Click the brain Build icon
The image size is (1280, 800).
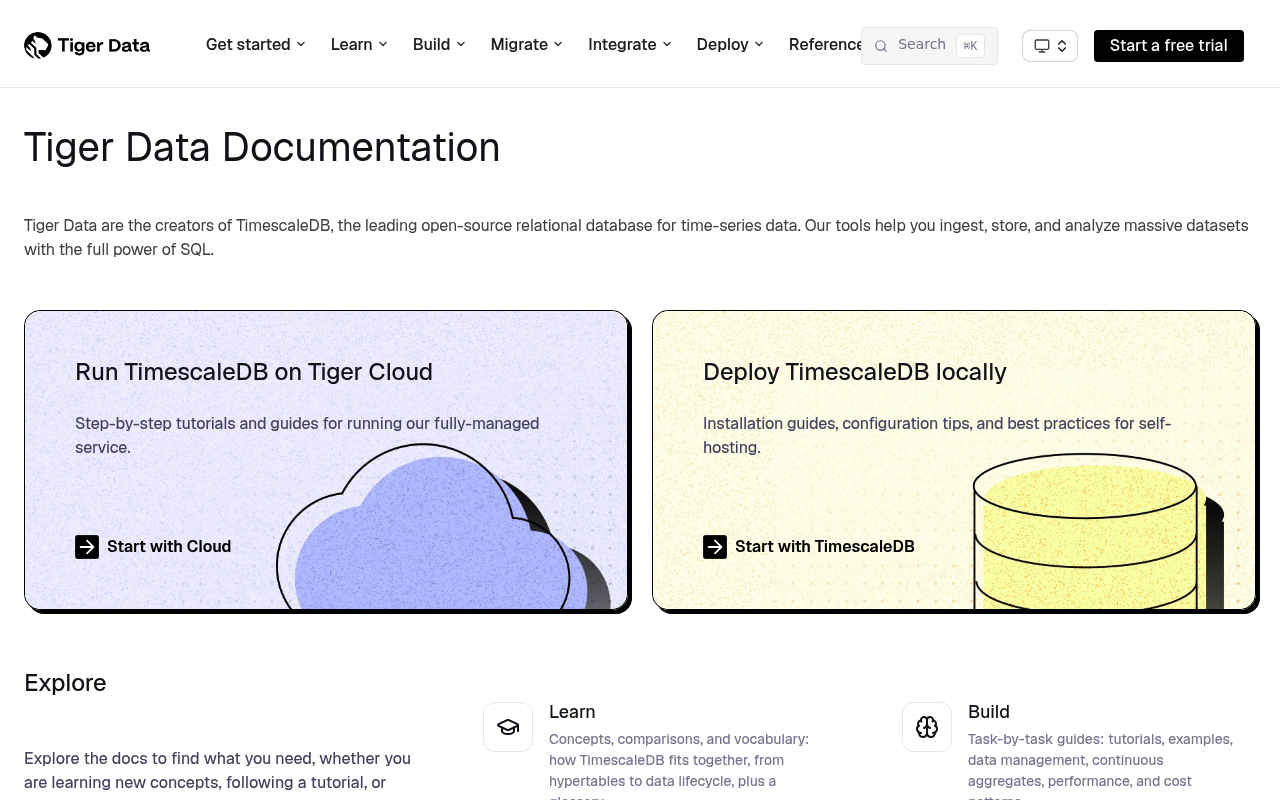pos(927,727)
